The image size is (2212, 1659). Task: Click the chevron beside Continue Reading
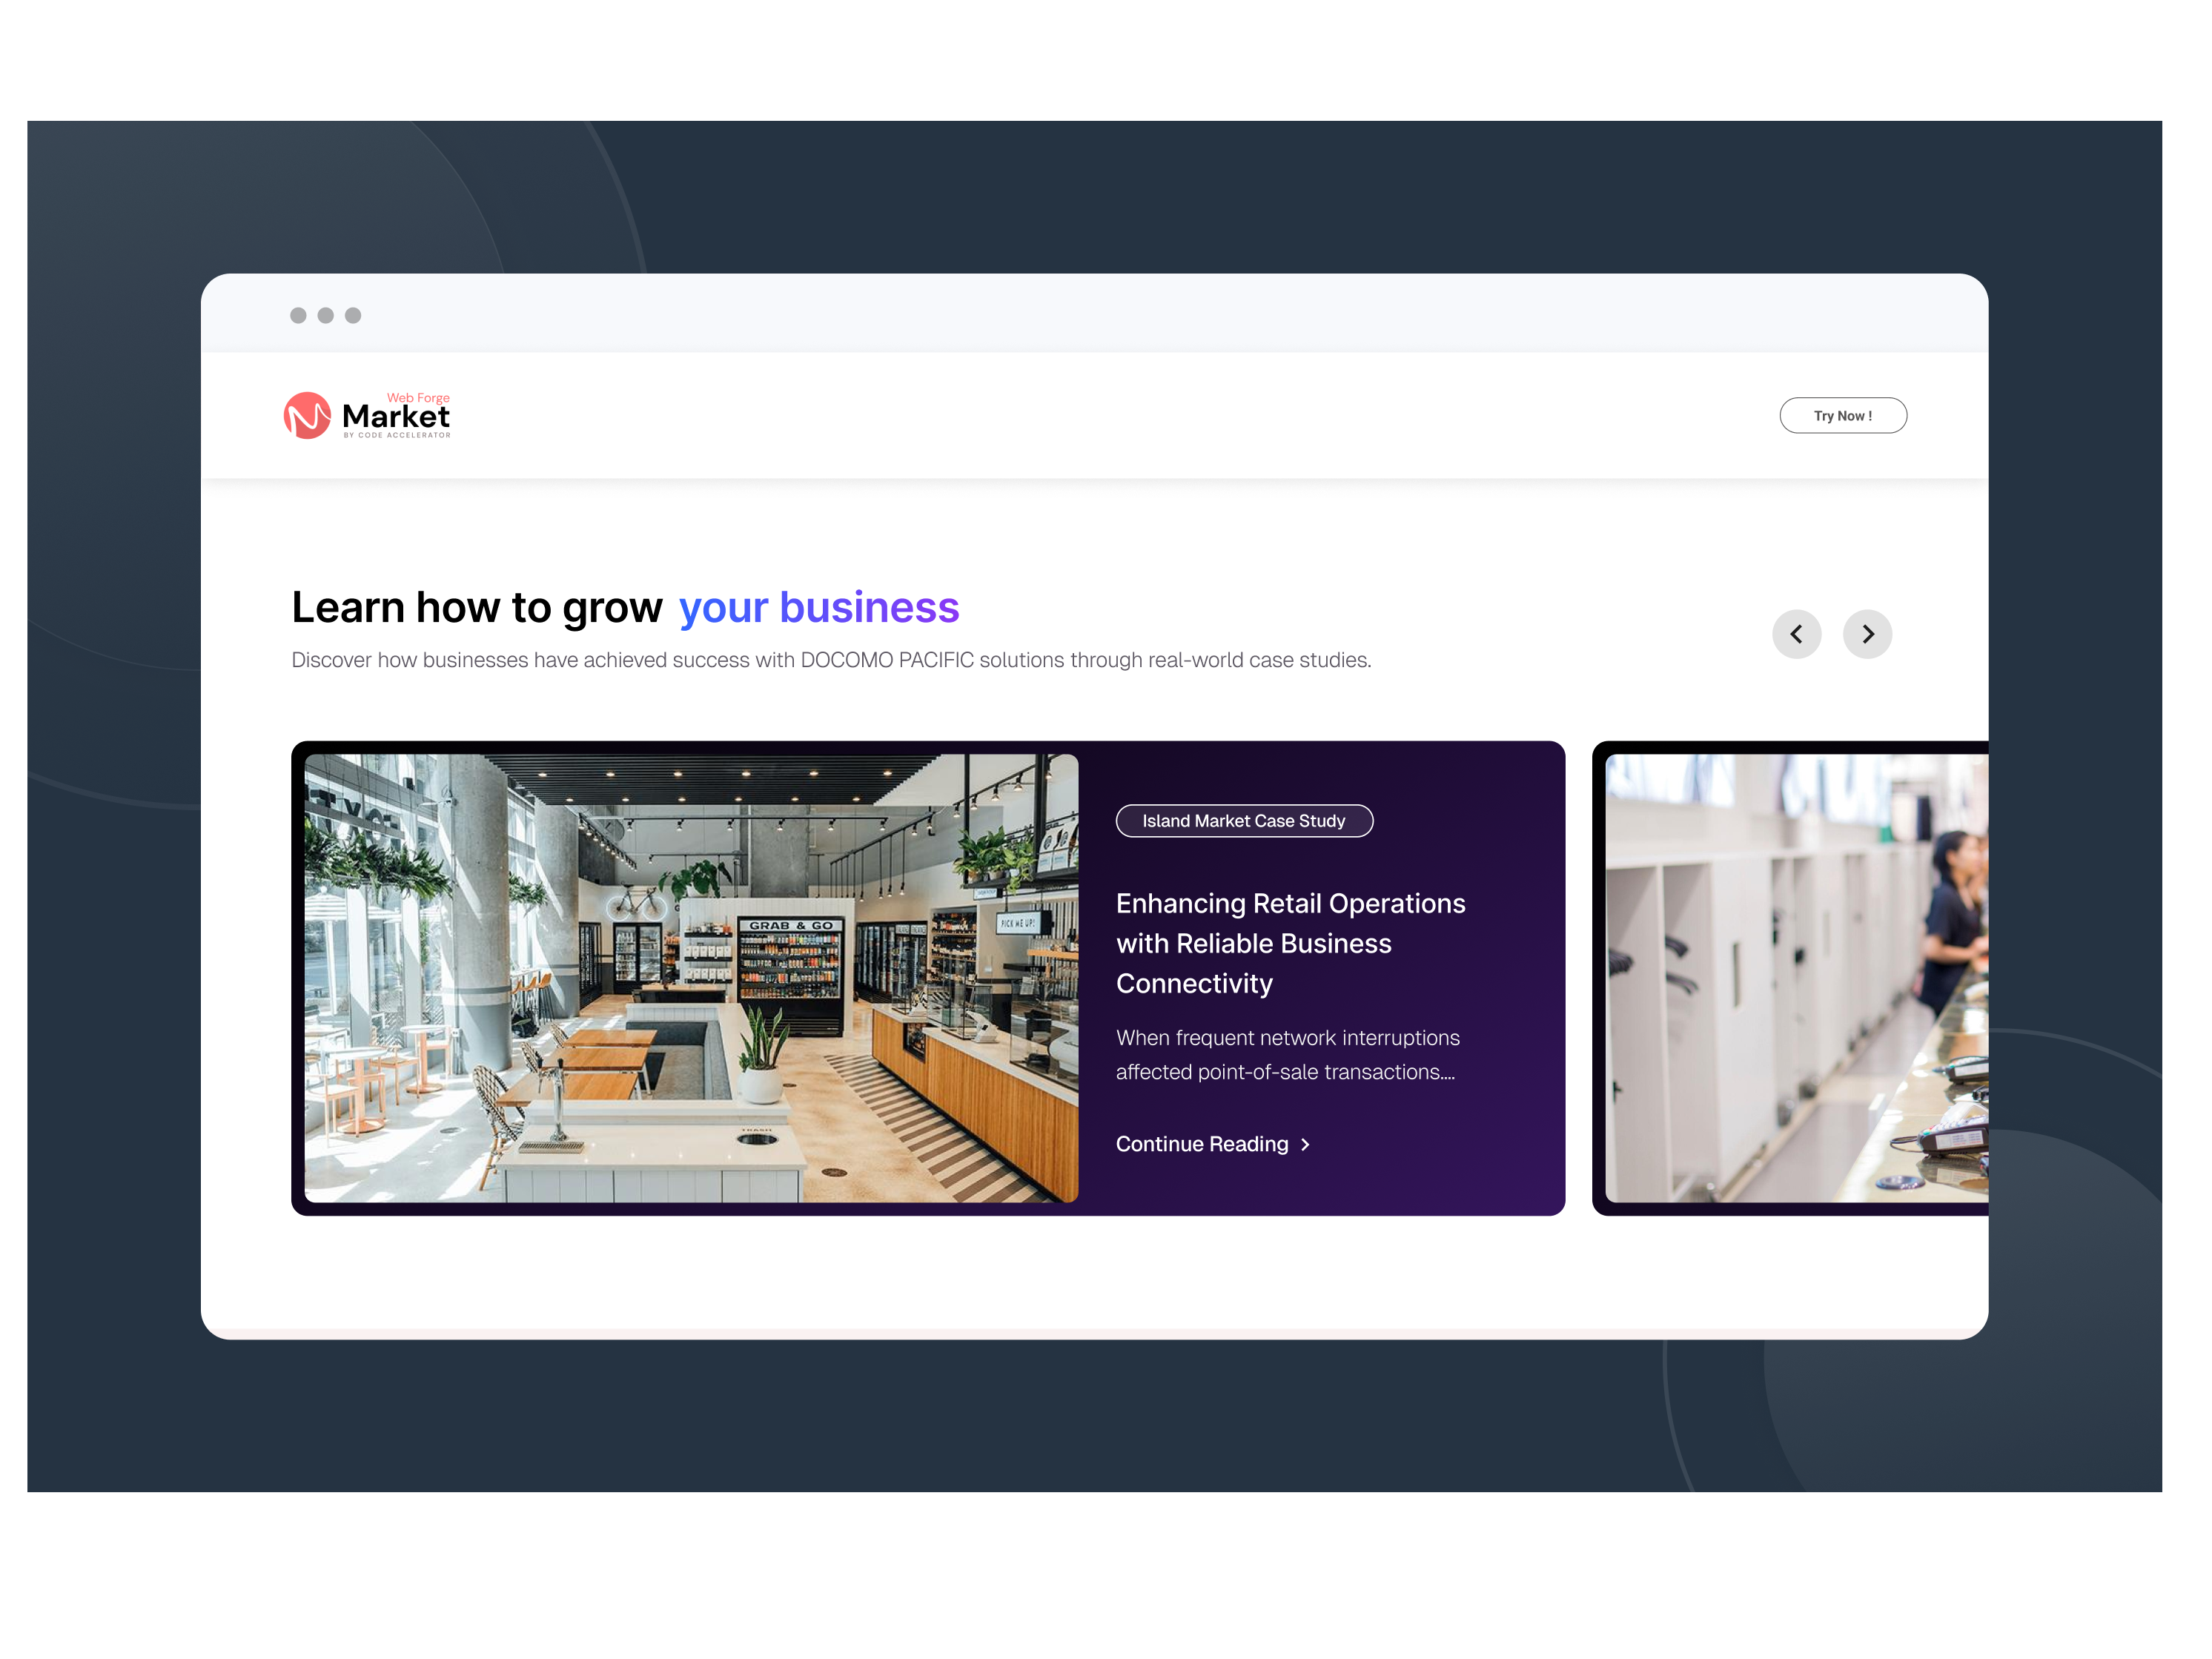1305,1145
